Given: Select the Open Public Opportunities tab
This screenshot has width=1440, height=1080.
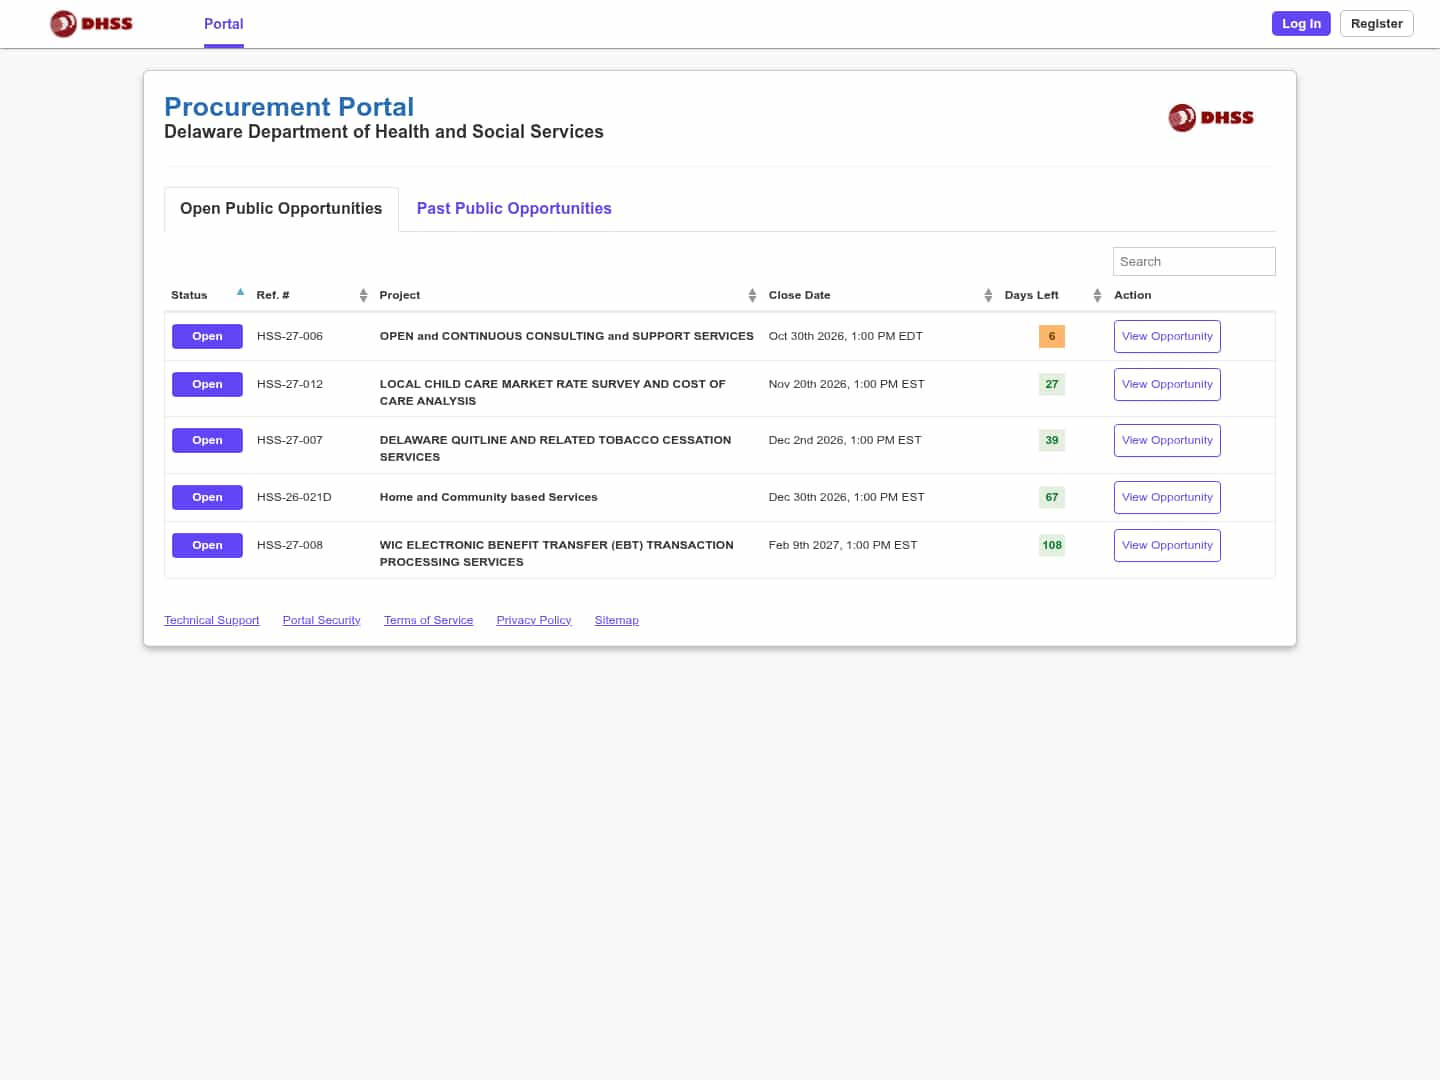Looking at the screenshot, I should coord(281,208).
